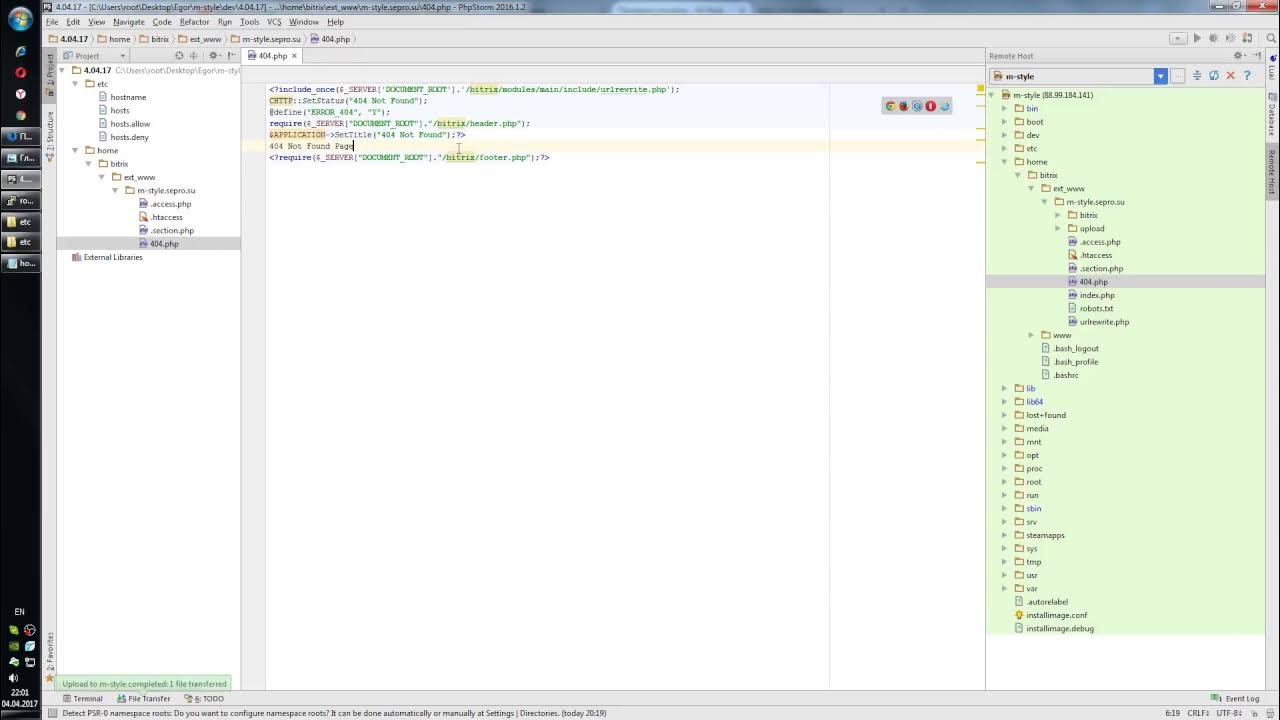Open the File Transfer tool window

click(143, 698)
